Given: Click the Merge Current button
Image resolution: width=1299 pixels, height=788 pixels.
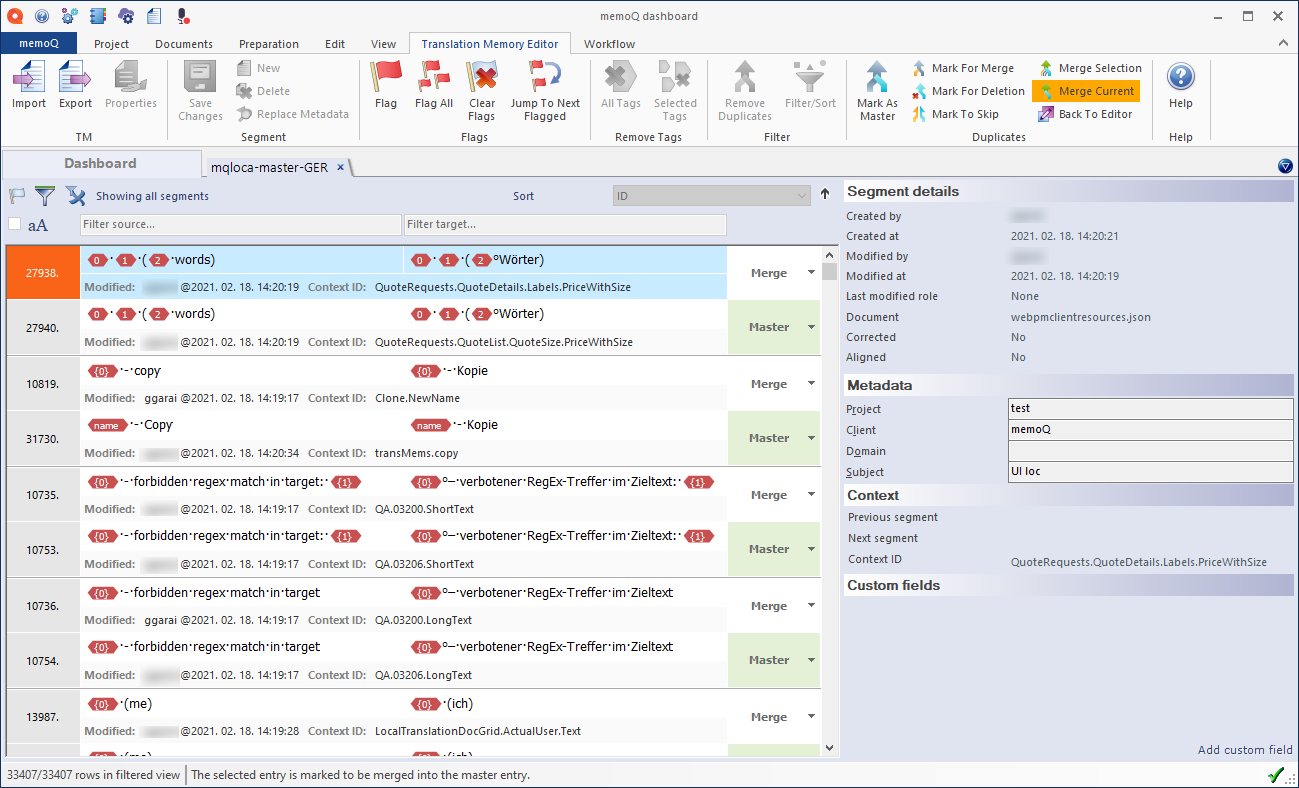Looking at the screenshot, I should pyautogui.click(x=1085, y=90).
